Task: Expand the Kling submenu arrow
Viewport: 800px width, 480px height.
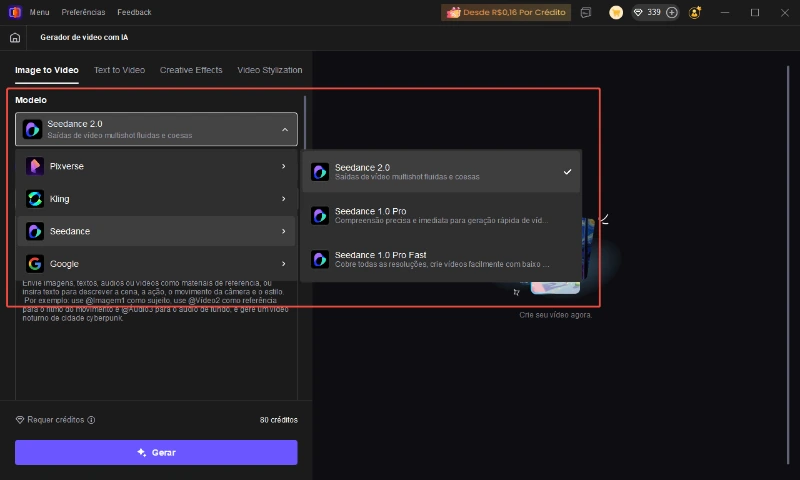Action: click(x=284, y=199)
